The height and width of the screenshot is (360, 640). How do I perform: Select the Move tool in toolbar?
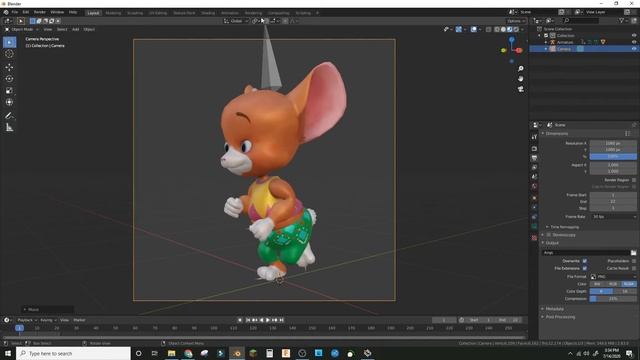[x=9, y=67]
